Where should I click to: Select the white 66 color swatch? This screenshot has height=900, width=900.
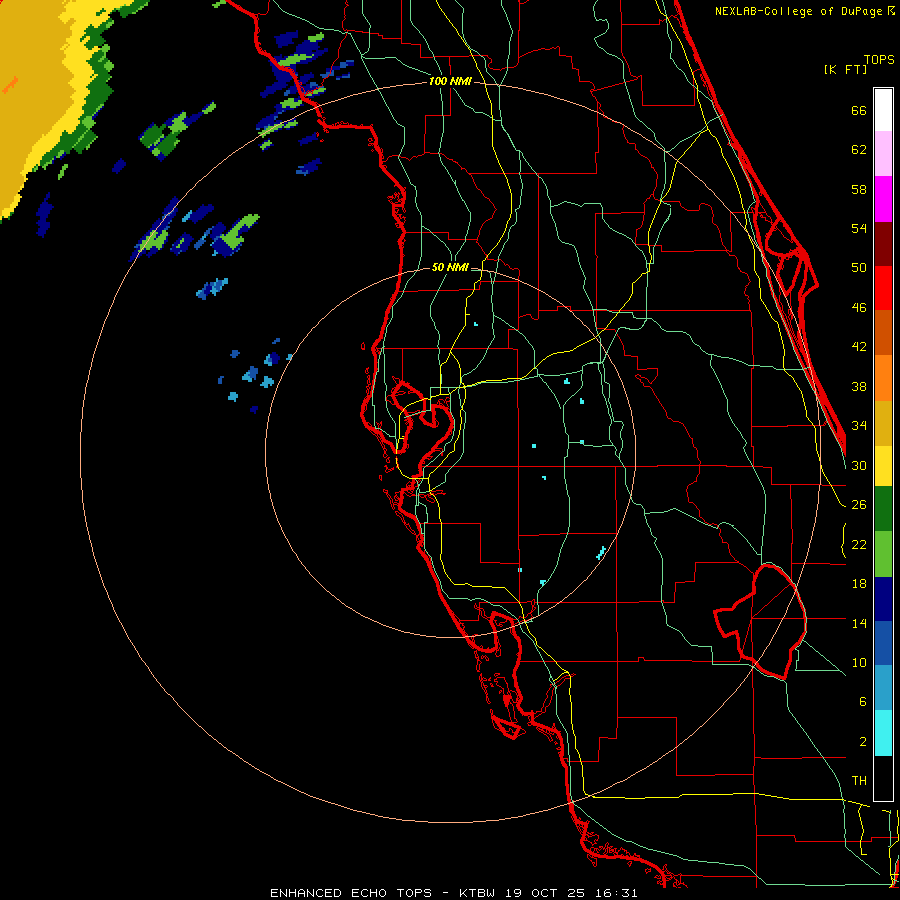883,110
